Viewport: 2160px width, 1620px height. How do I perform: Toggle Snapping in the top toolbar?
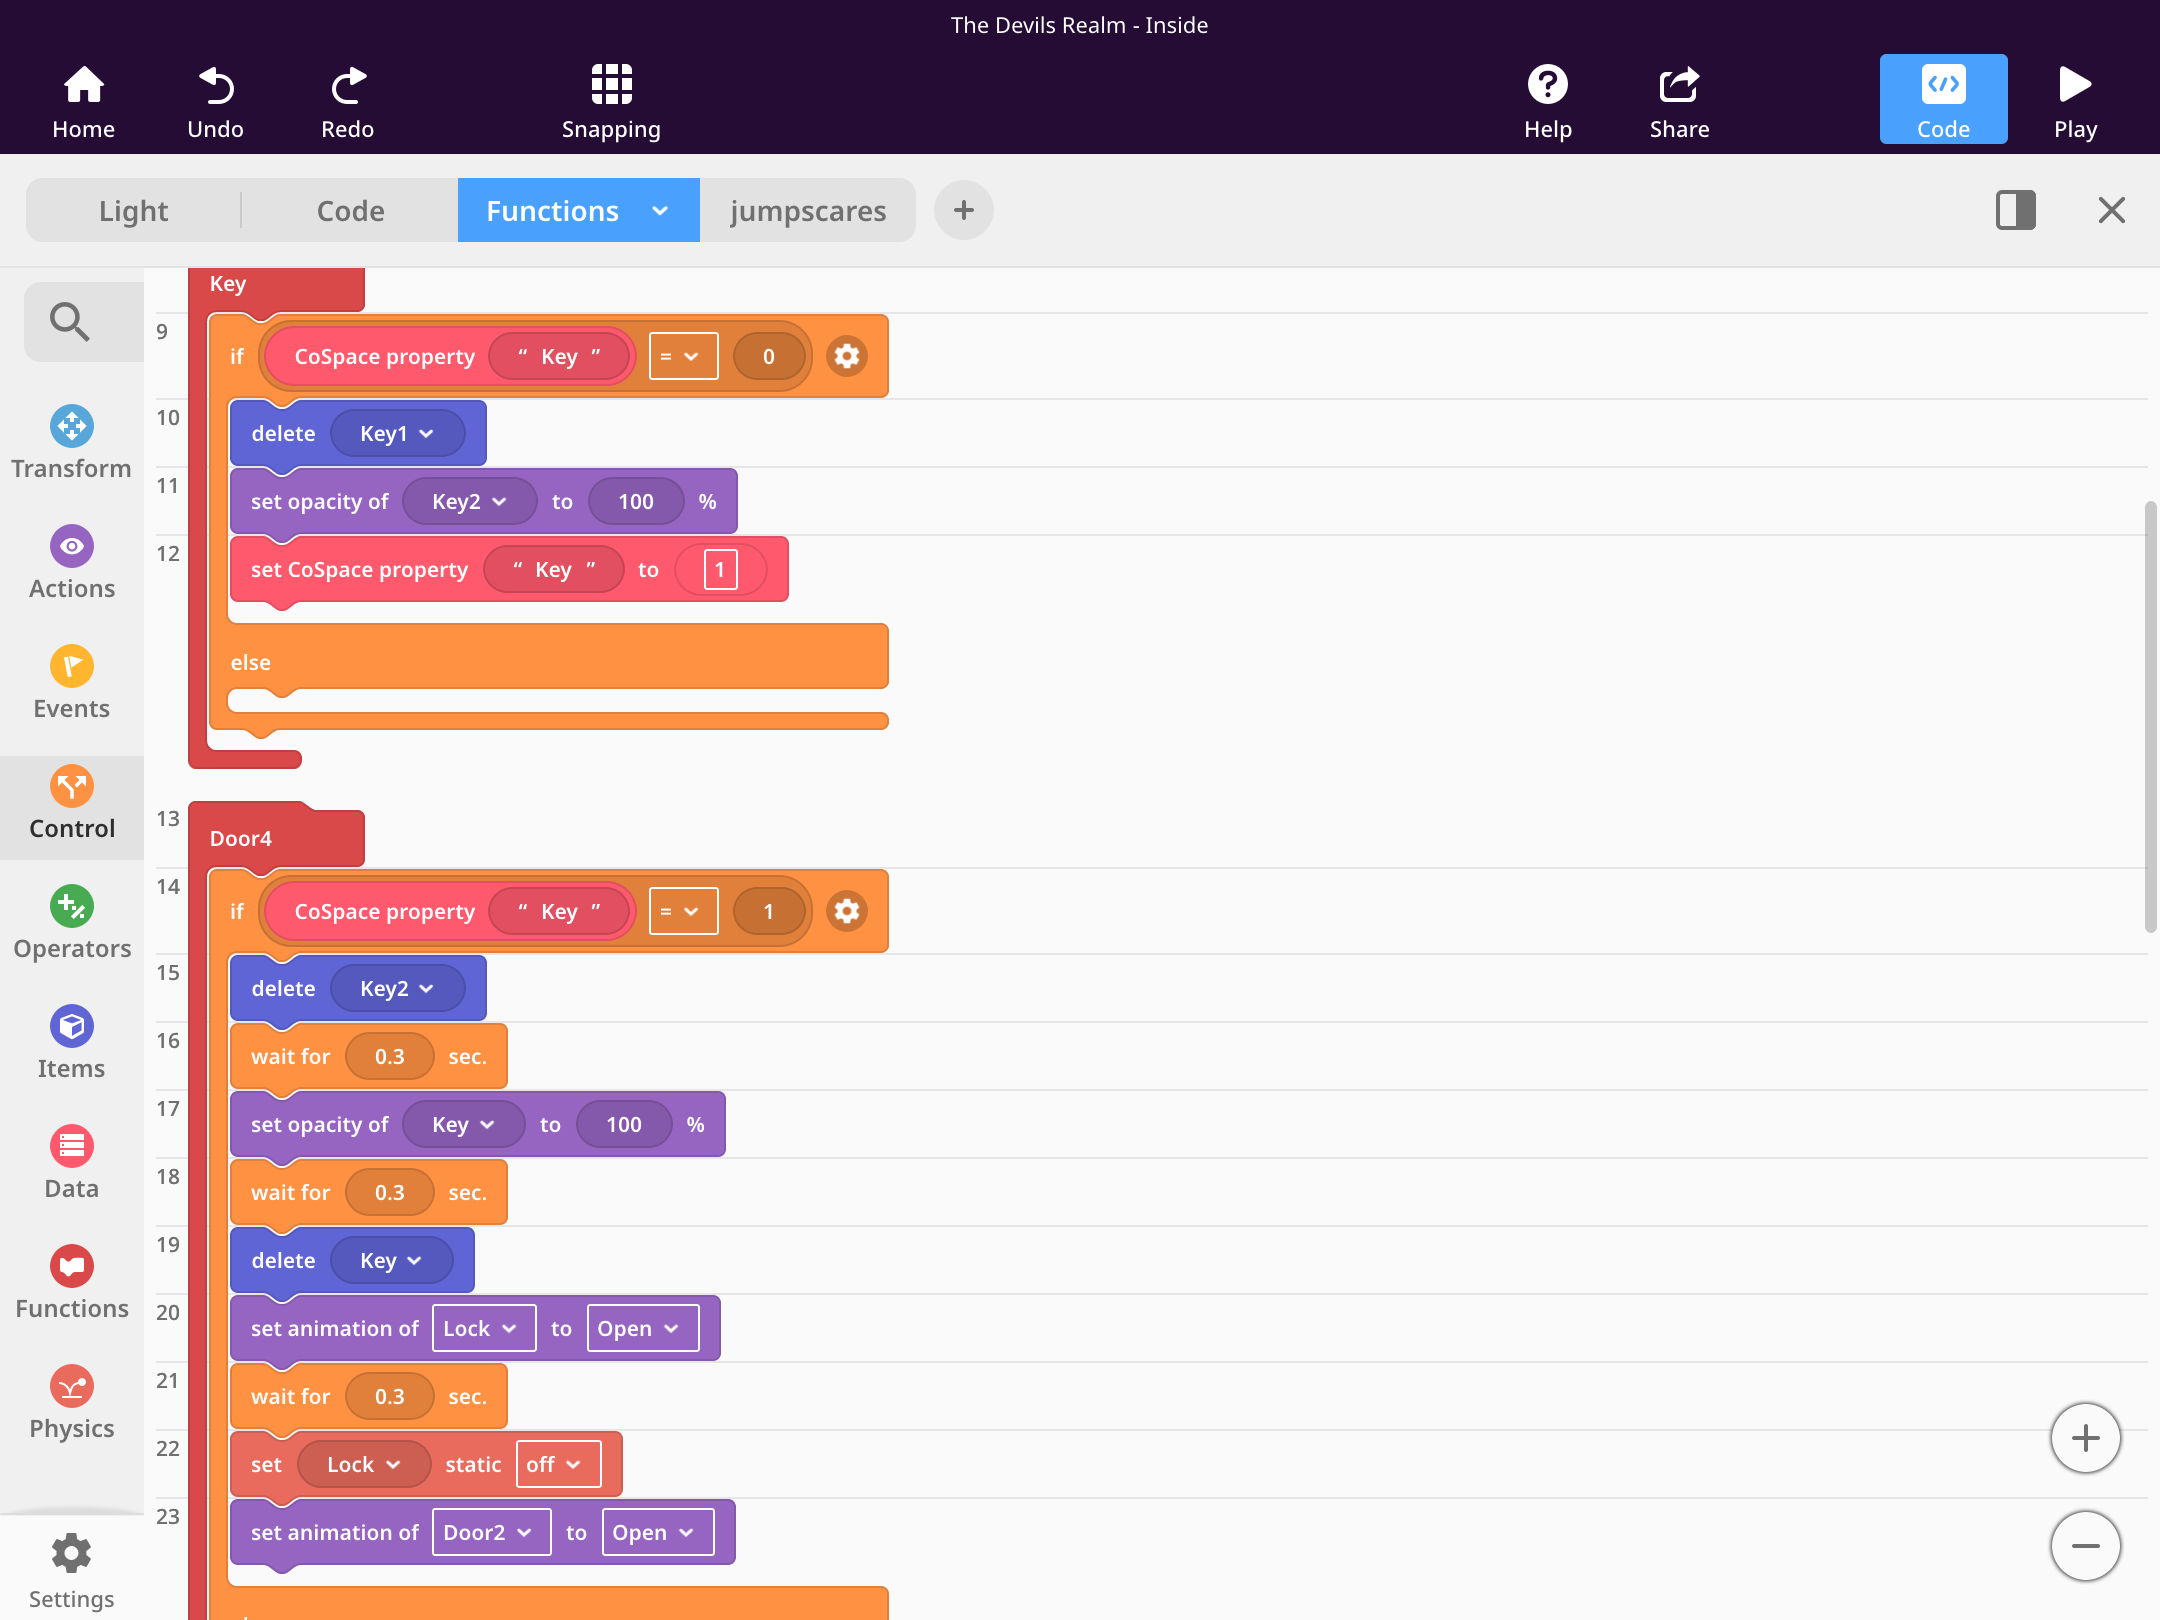[611, 101]
